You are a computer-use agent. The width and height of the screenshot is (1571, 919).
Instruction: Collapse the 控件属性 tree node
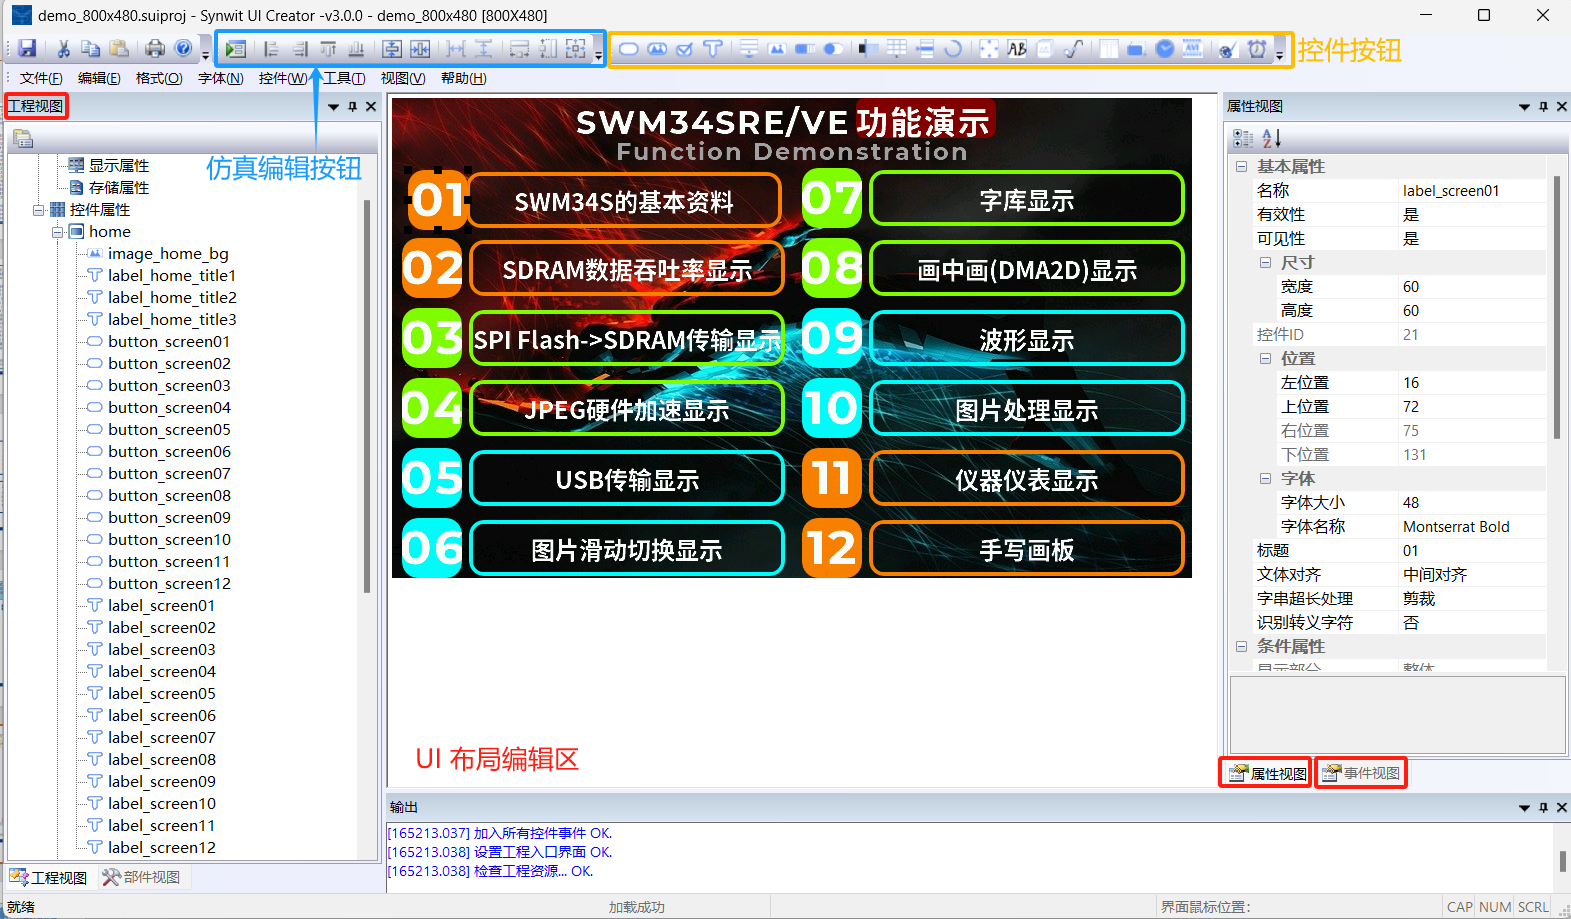tap(38, 210)
